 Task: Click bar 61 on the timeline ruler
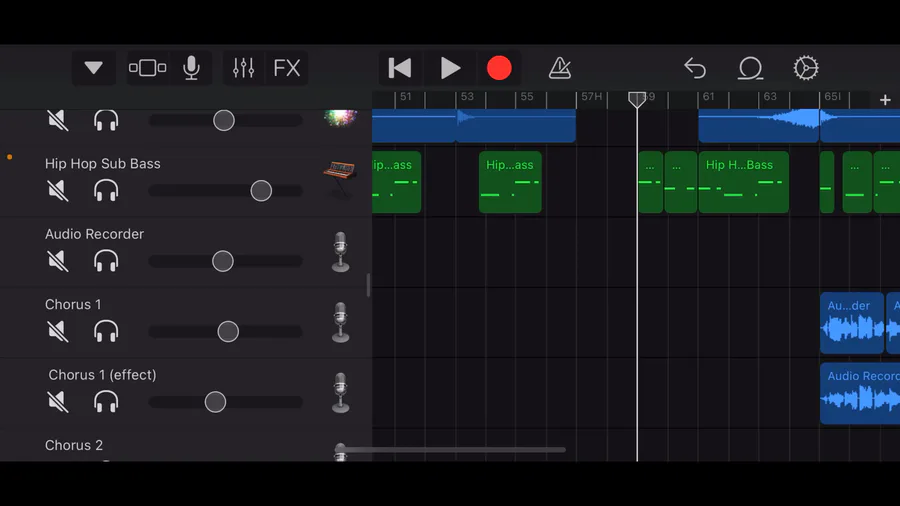(708, 97)
